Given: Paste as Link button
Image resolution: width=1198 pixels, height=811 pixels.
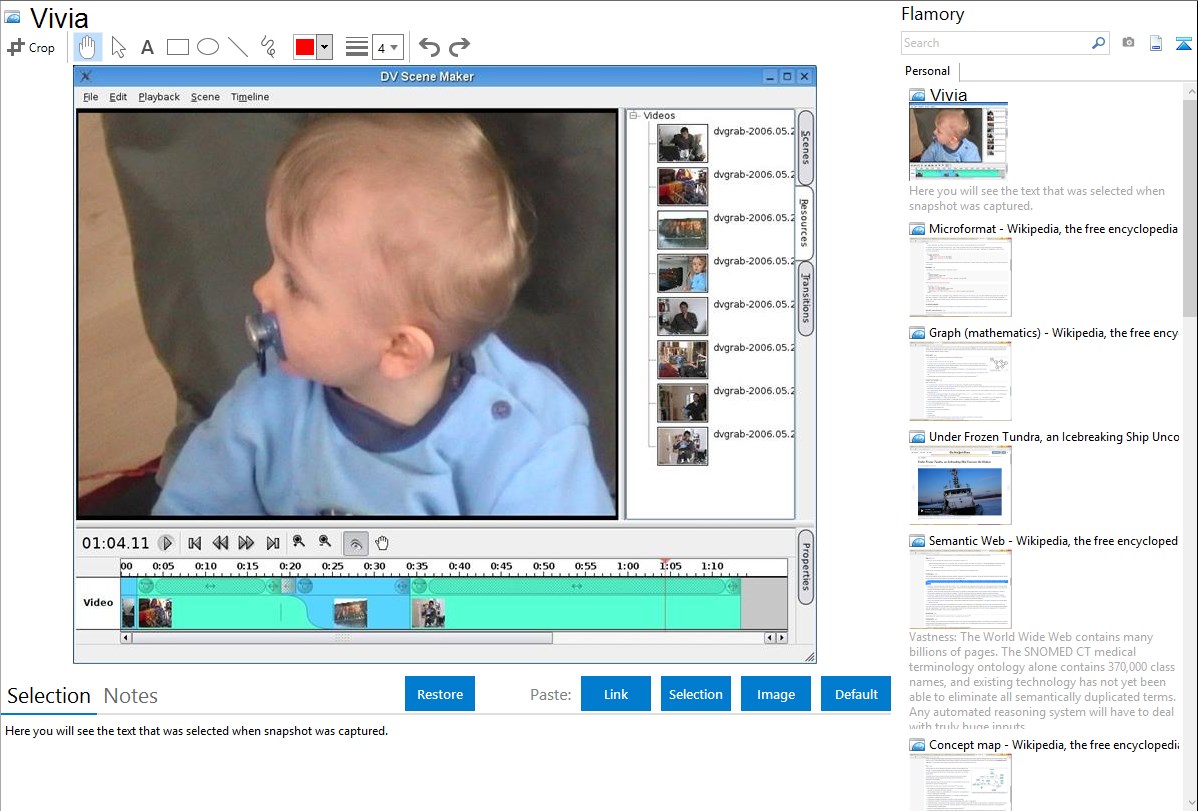Looking at the screenshot, I should click(616, 694).
